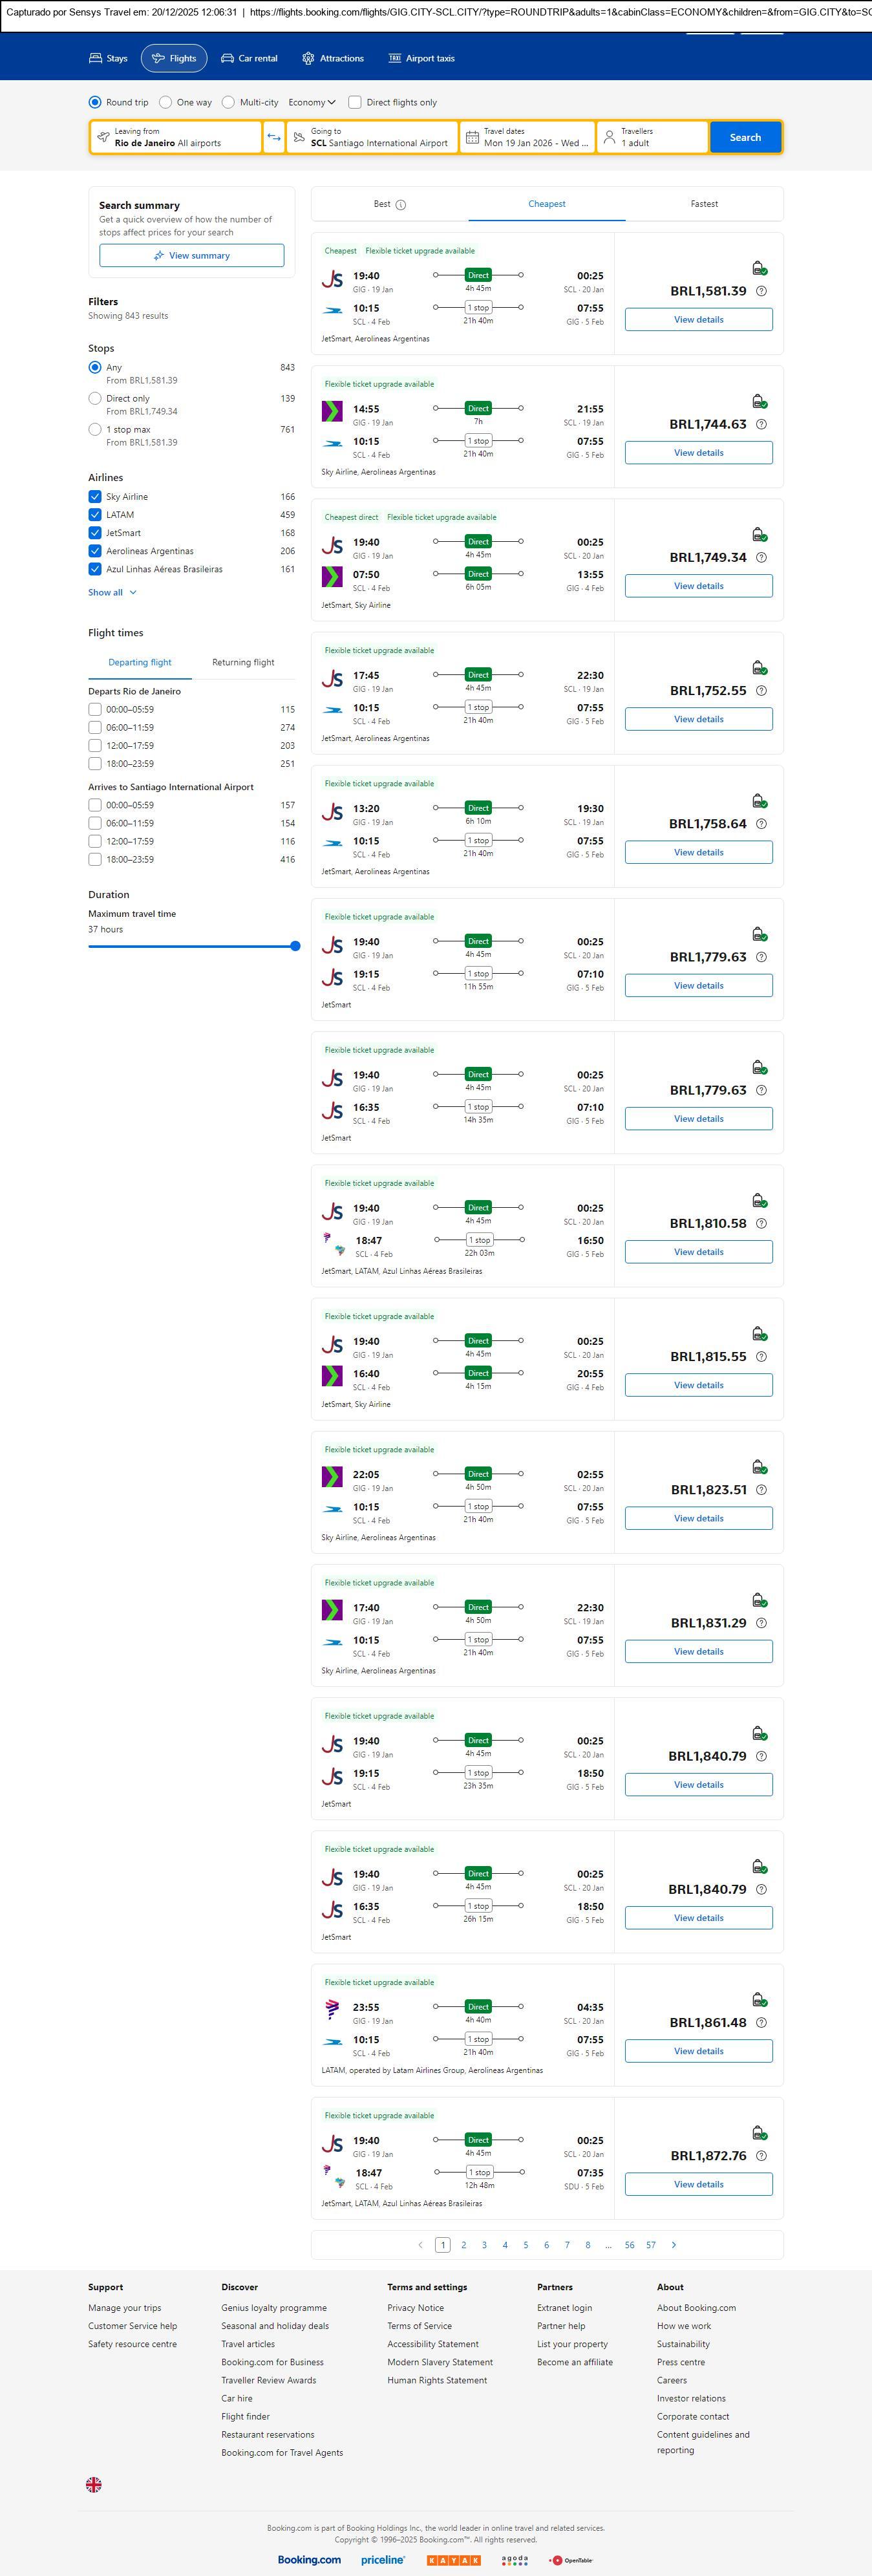Screen dimensions: 872x2576
Task: Select the Direct only stops option
Action: pos(95,398)
